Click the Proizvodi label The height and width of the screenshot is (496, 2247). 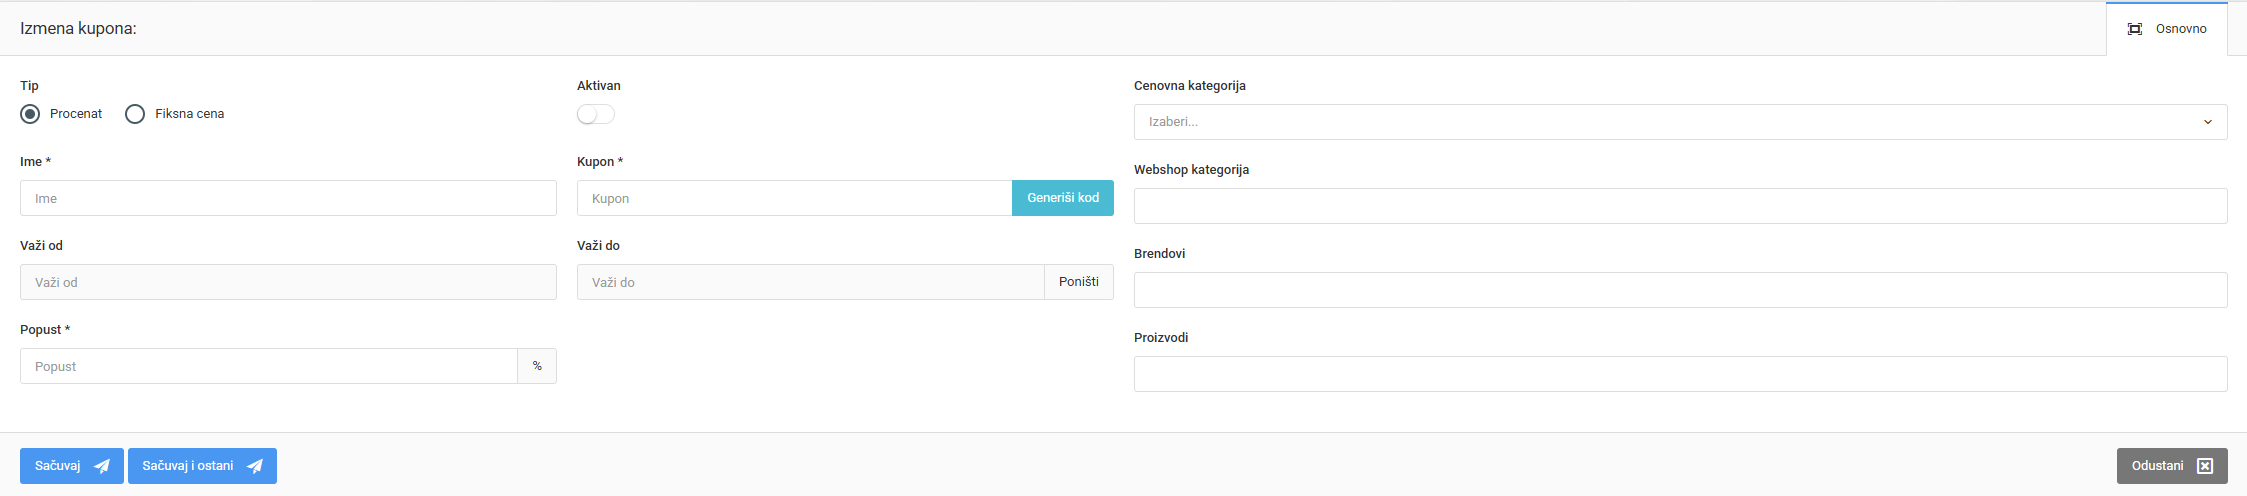point(1161,338)
